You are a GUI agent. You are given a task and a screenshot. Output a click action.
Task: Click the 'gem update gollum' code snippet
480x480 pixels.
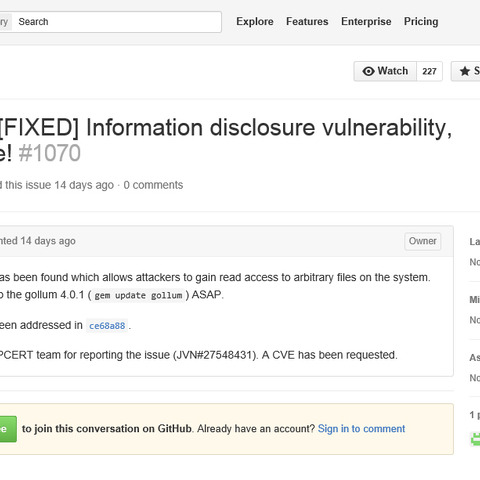point(138,295)
